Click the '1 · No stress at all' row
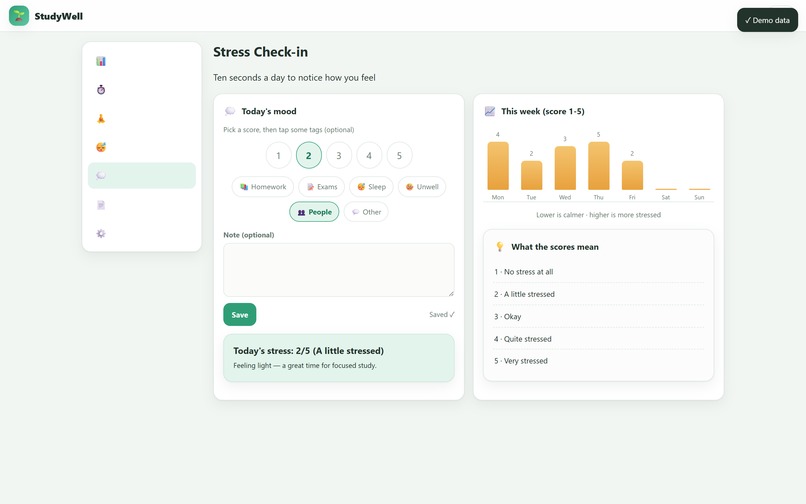Image resolution: width=806 pixels, height=504 pixels. (598, 272)
